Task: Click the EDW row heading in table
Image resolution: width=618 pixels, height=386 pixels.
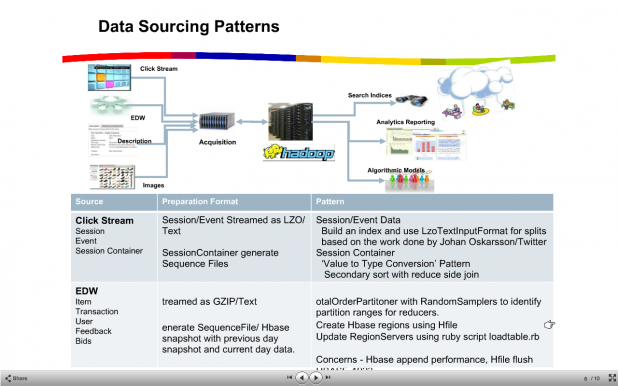Action: [87, 291]
